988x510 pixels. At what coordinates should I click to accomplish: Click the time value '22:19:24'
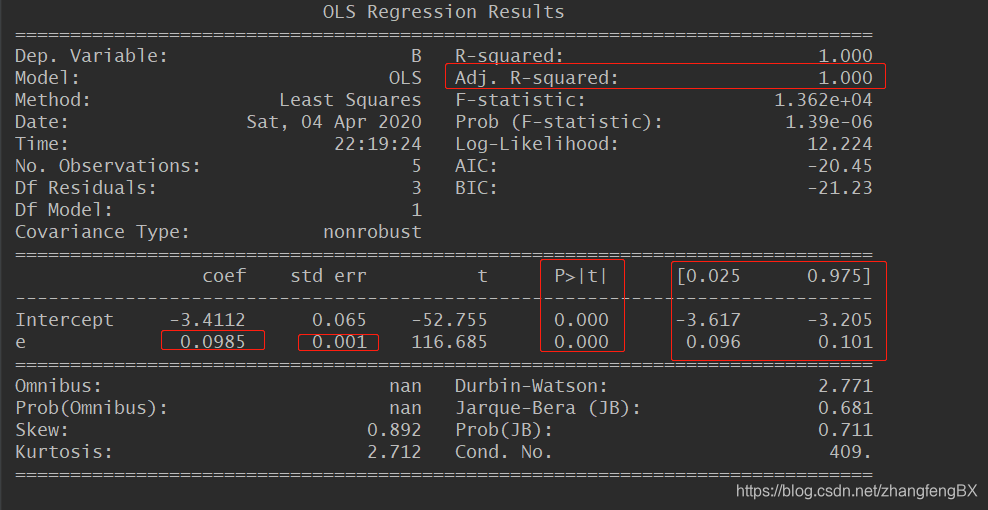tap(377, 144)
